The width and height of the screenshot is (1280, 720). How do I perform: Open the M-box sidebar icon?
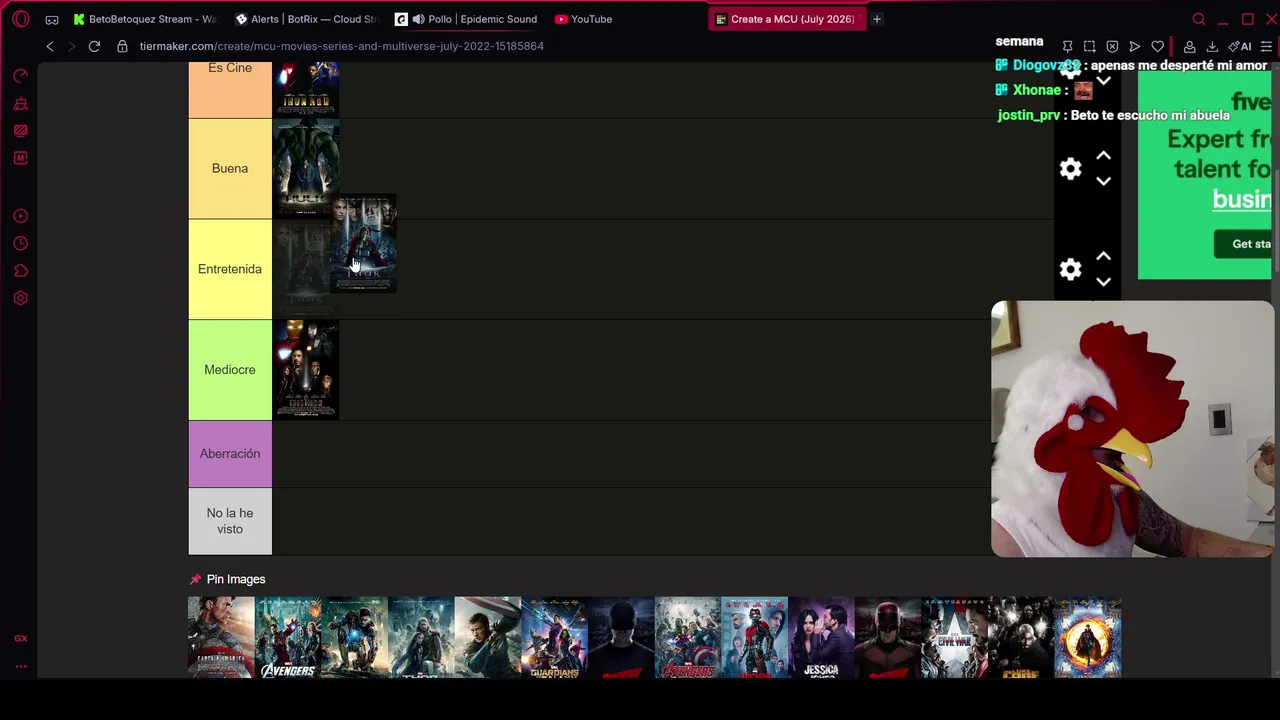[21, 158]
